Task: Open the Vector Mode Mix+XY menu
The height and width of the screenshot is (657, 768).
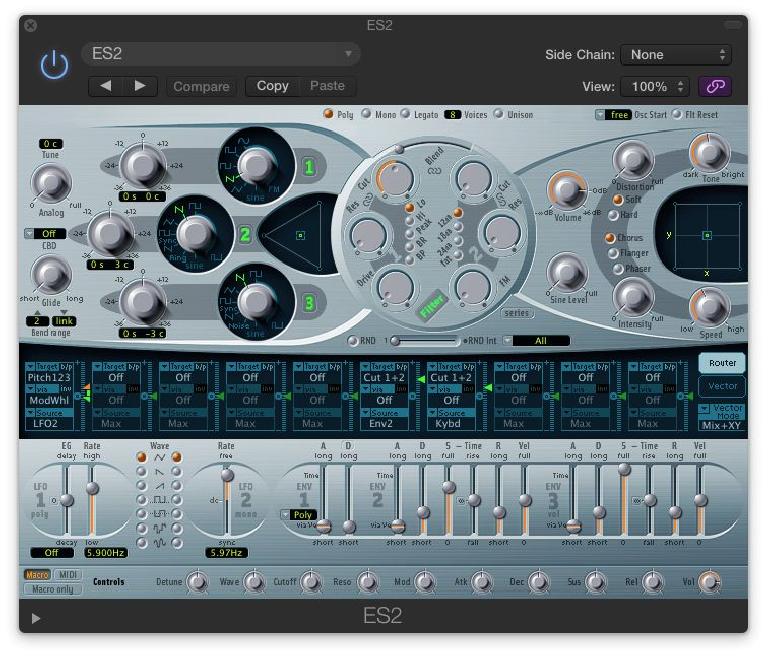Action: (721, 417)
